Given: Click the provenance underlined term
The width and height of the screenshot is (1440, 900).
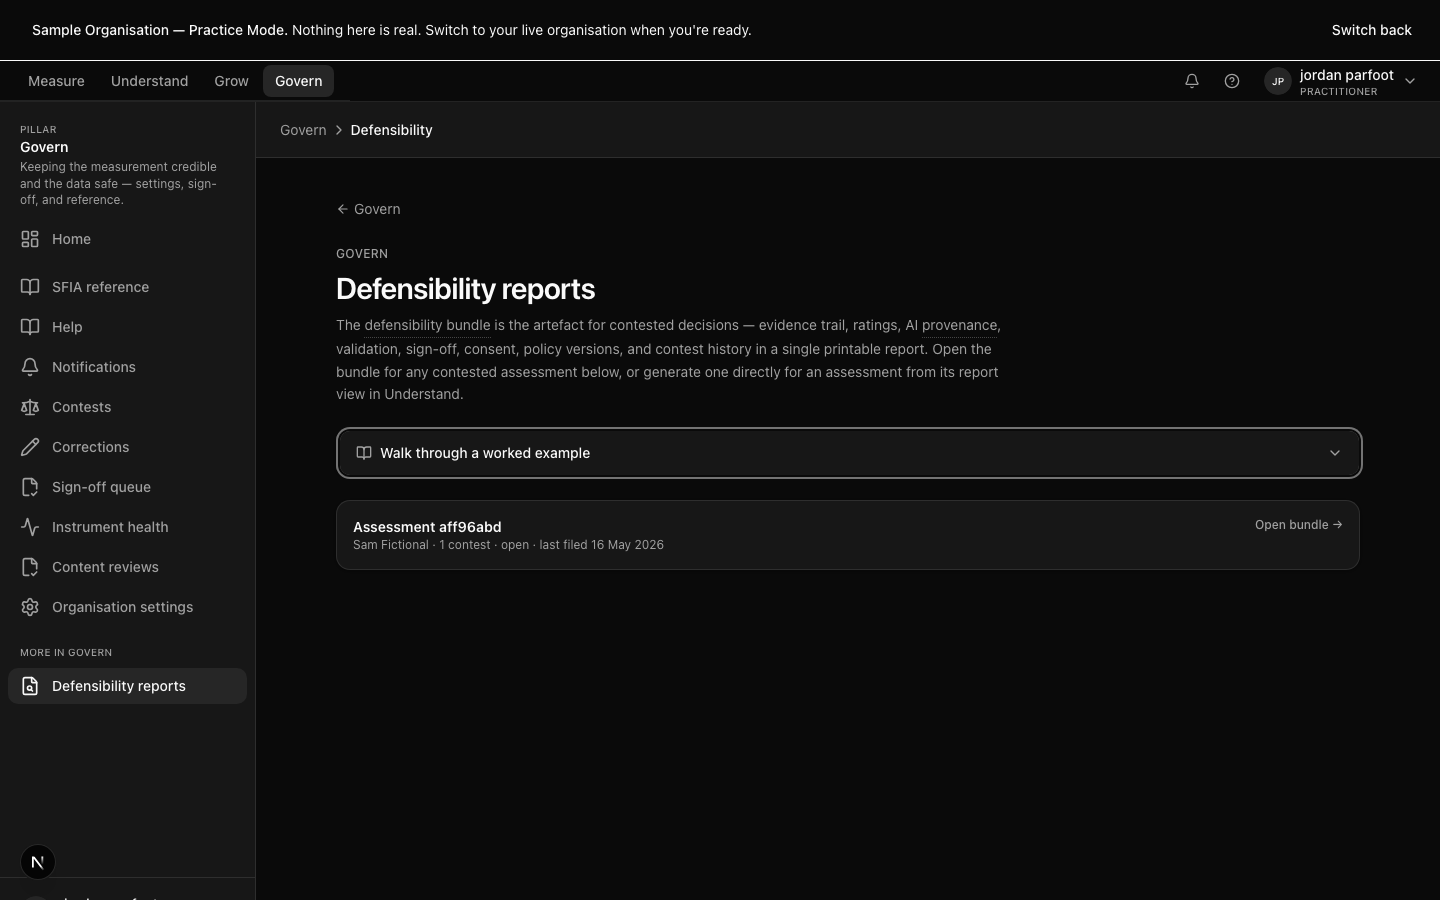Looking at the screenshot, I should coord(959,326).
